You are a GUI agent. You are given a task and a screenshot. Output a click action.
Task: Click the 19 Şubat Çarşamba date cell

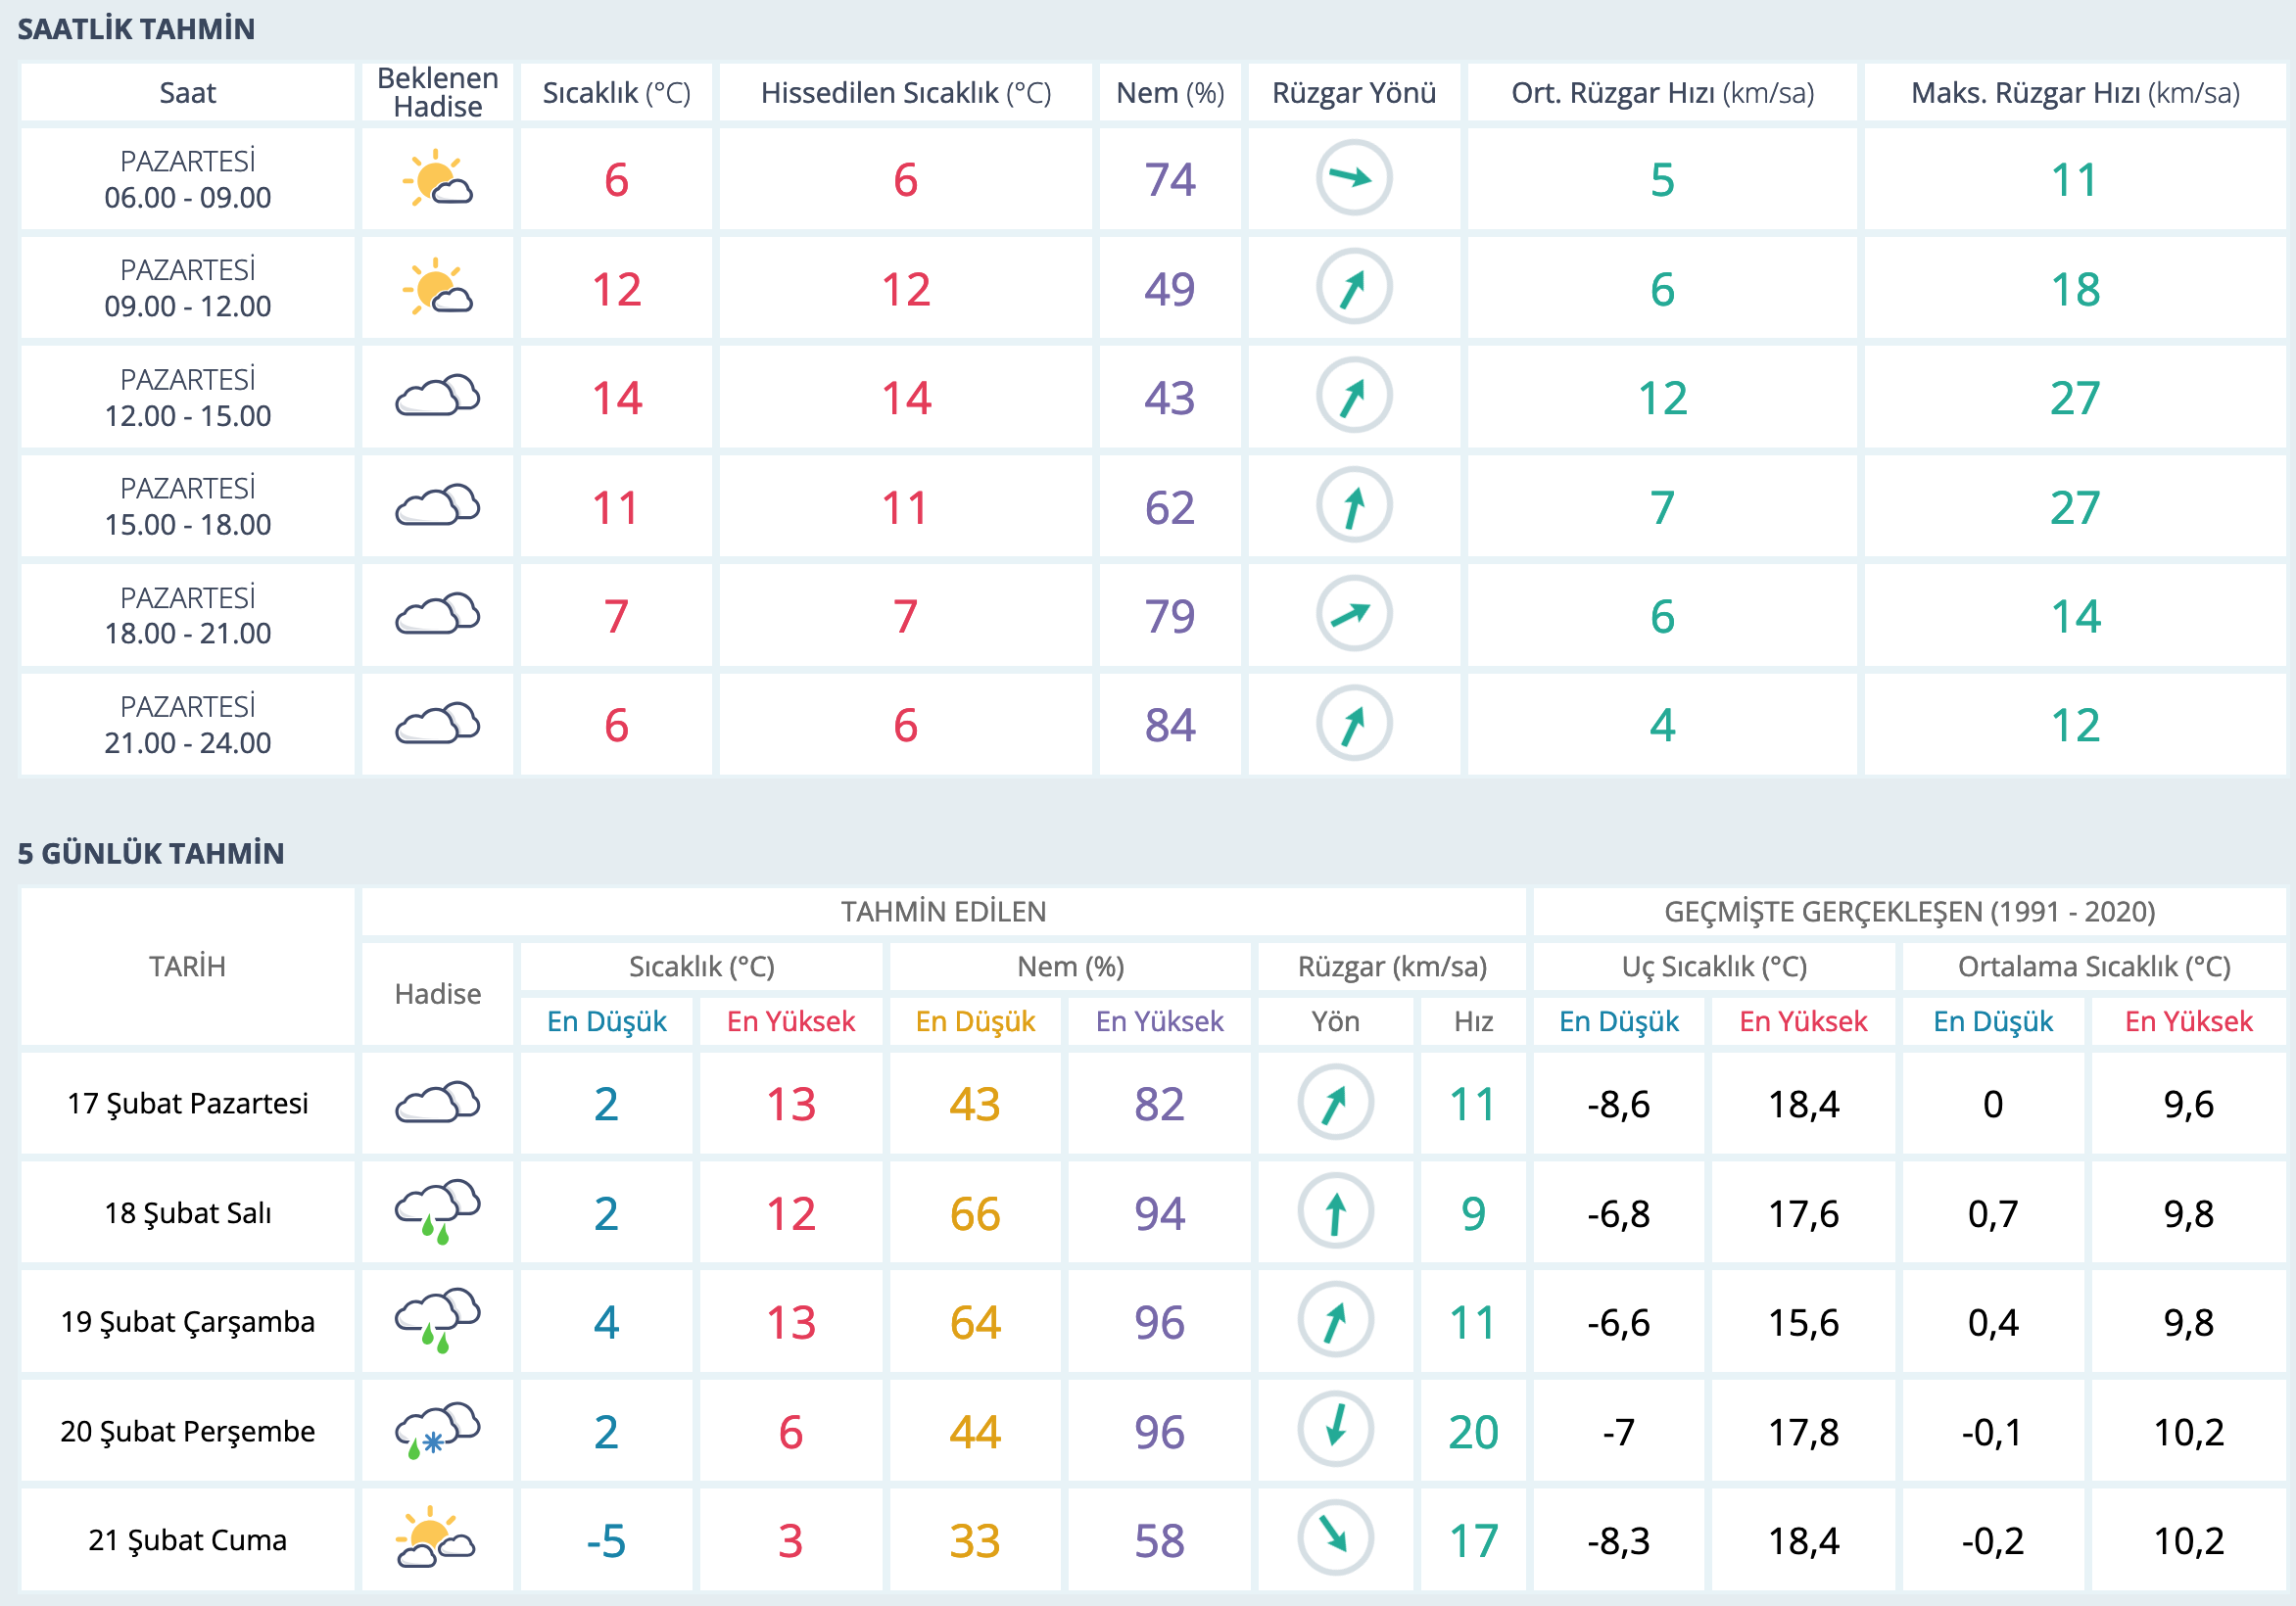[188, 1321]
